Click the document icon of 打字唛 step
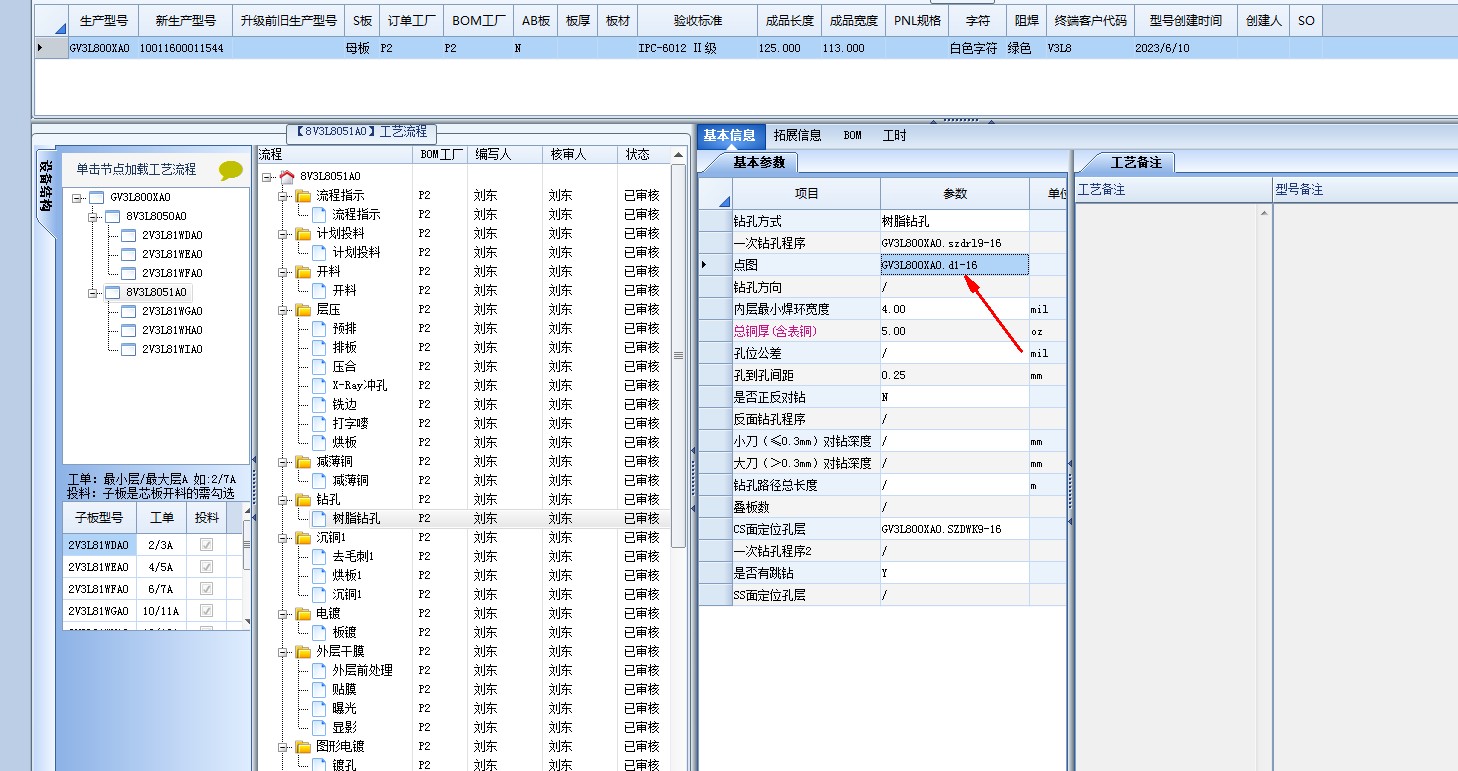Viewport: 1458px width, 771px height. coord(320,424)
